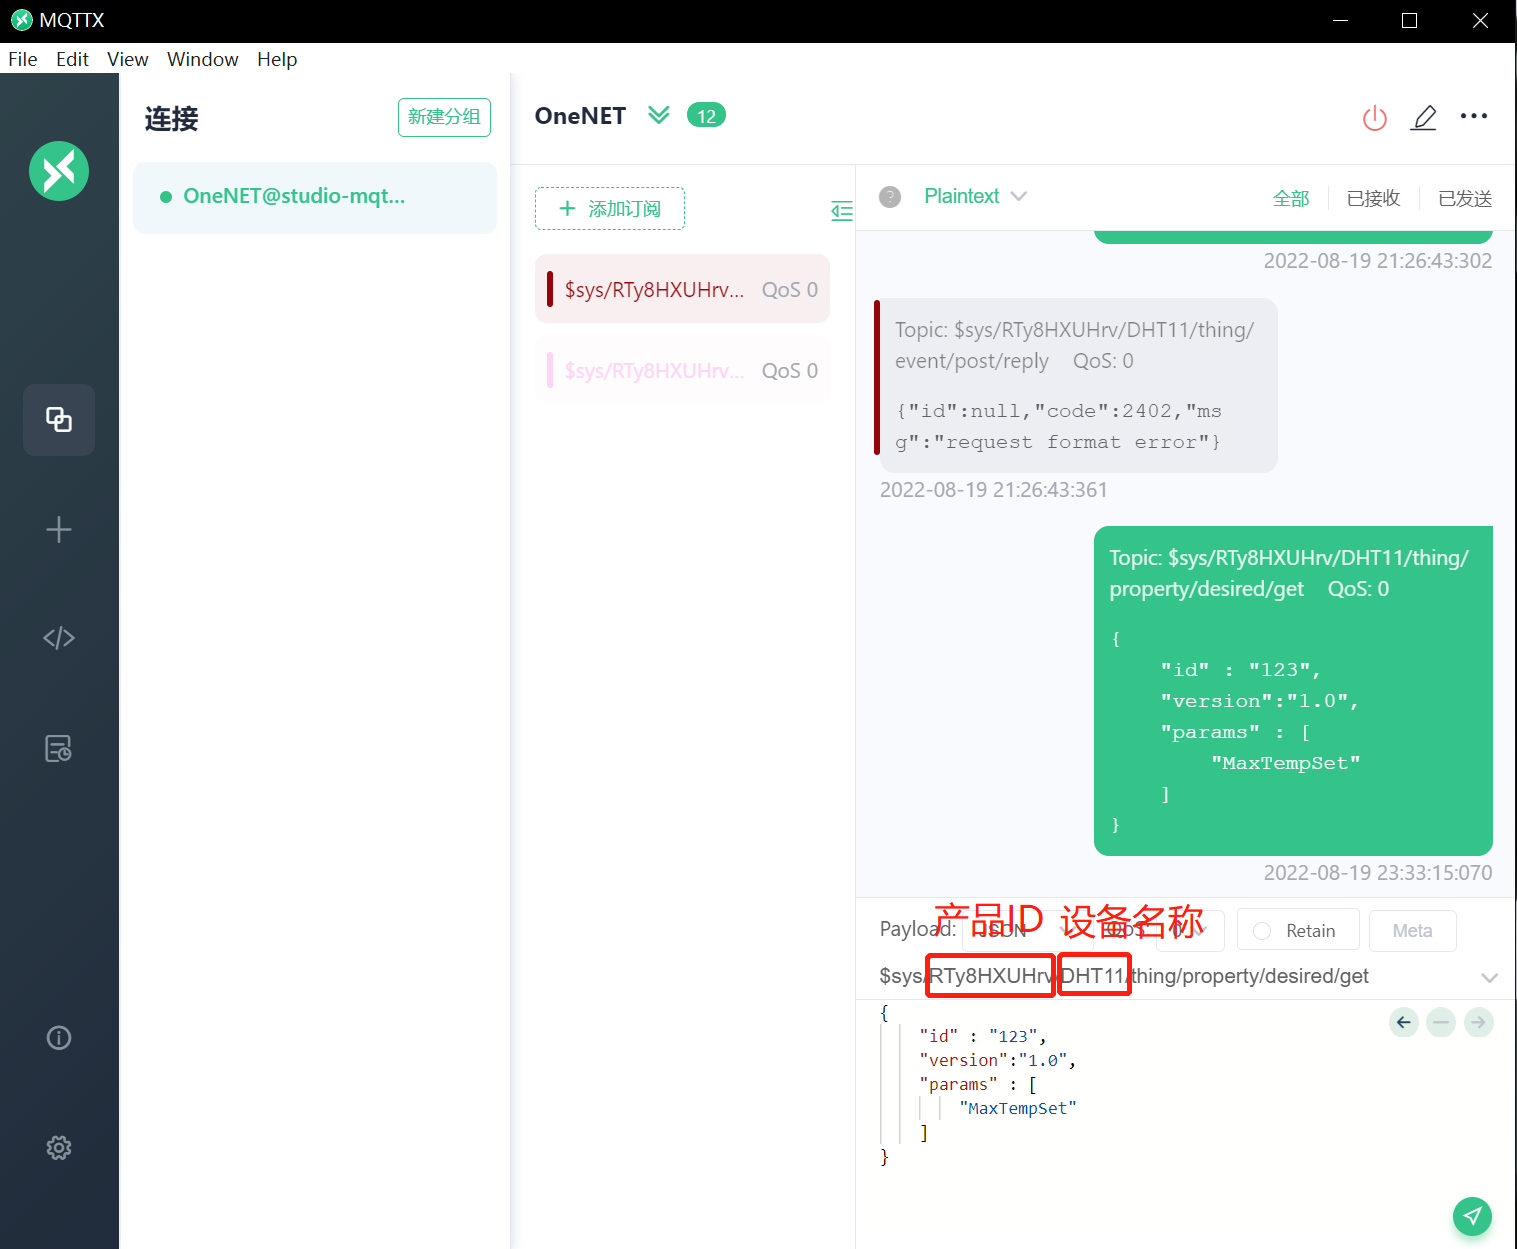Open the Window menu
The height and width of the screenshot is (1249, 1517).
click(203, 59)
